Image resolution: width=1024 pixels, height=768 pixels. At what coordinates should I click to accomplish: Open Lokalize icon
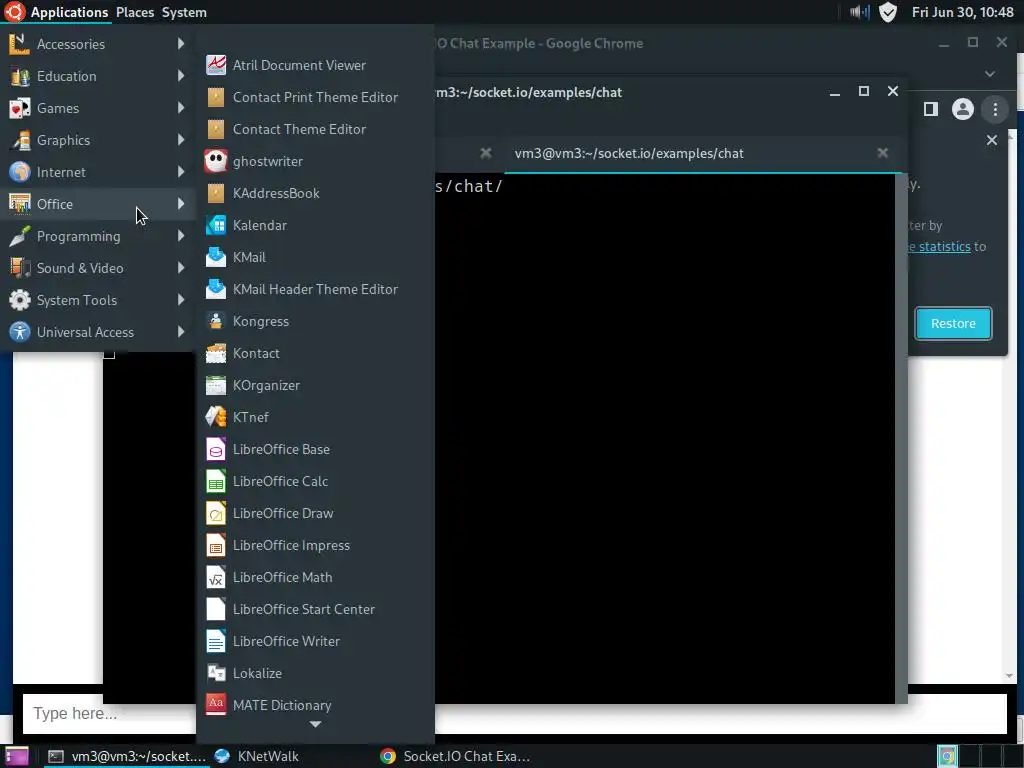[x=216, y=673]
